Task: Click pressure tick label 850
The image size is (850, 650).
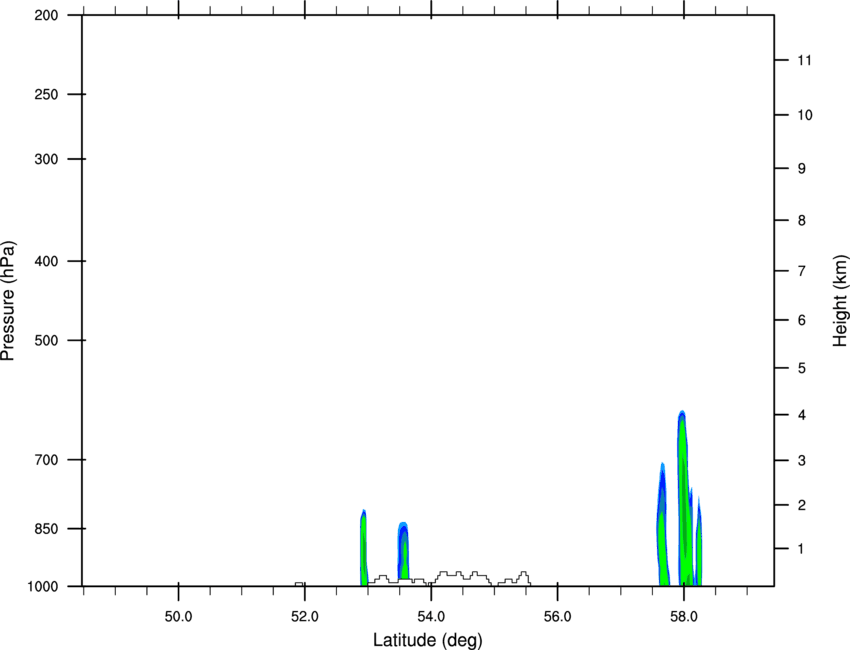Action: tap(46, 529)
